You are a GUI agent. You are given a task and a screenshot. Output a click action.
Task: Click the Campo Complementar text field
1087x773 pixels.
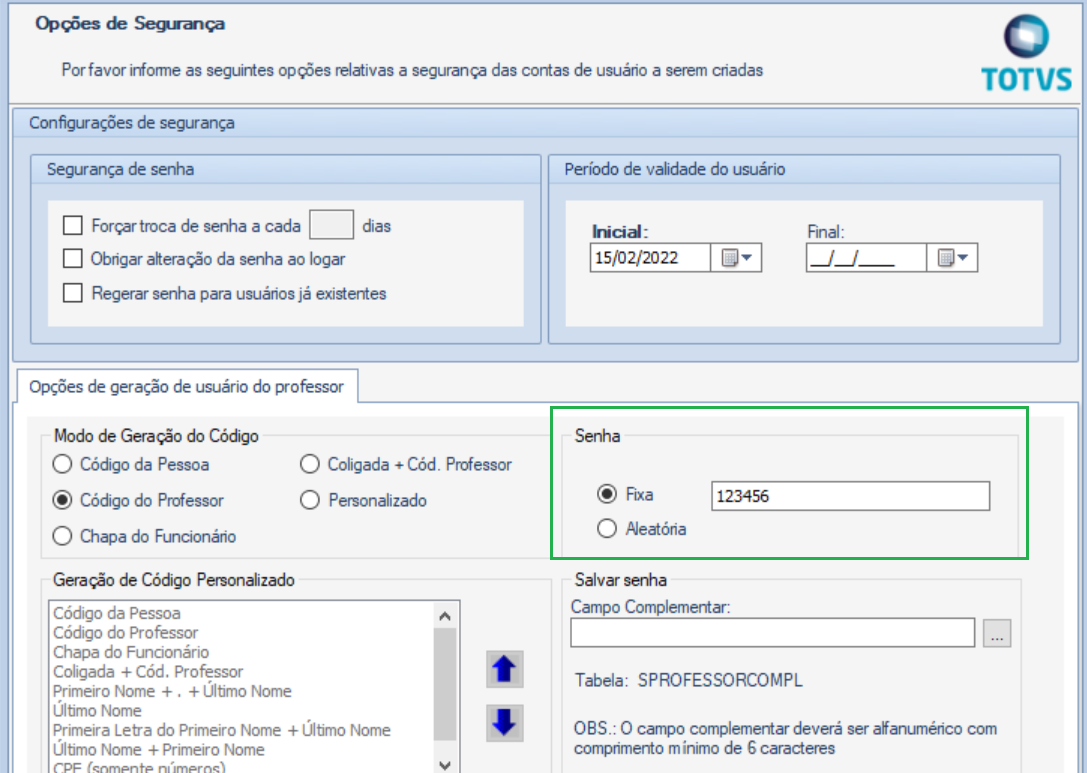[773, 633]
